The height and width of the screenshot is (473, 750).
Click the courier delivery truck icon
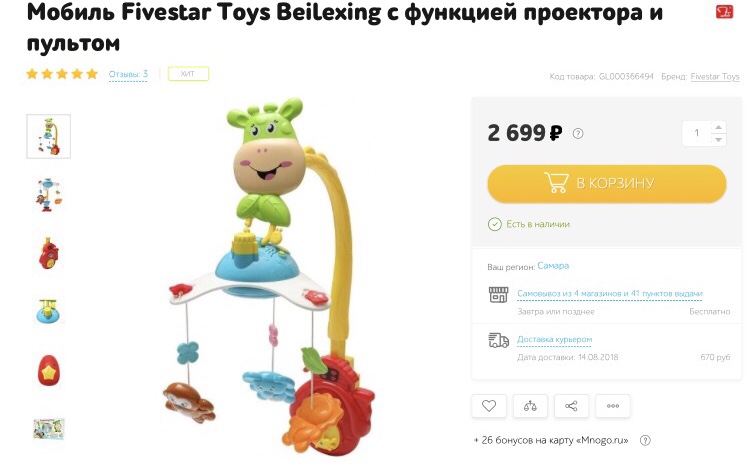(498, 341)
